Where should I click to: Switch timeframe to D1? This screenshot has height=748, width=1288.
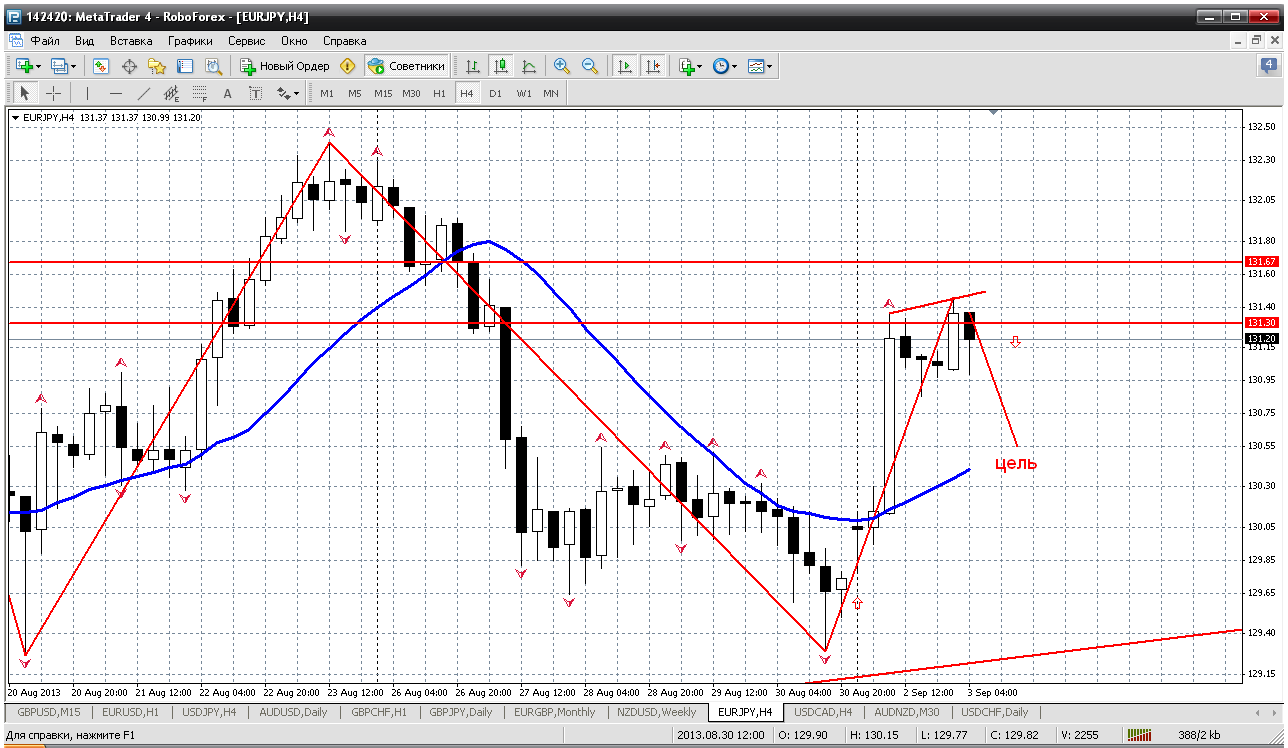pos(495,93)
